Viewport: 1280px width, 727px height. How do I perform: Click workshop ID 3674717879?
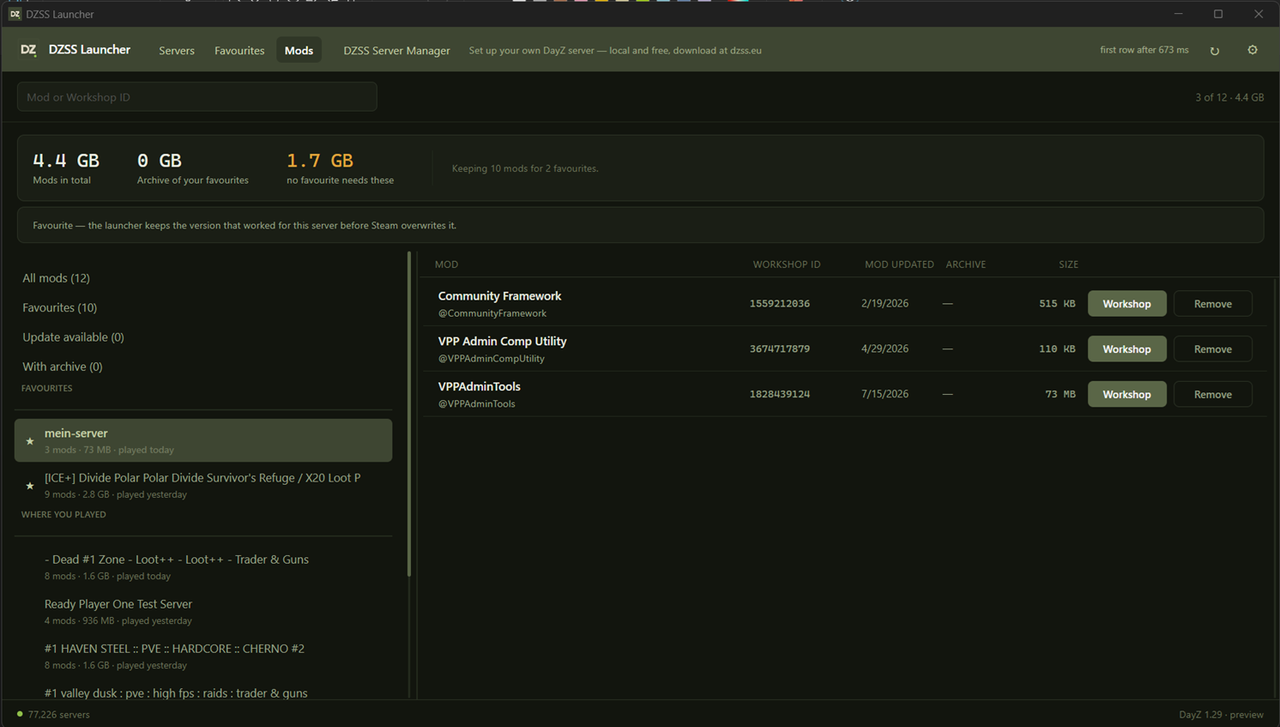tap(780, 349)
